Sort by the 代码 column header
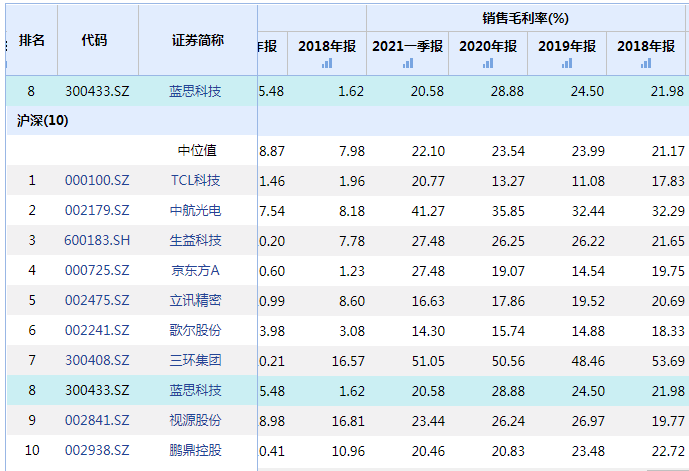Viewport: 689px width, 471px height. tap(94, 40)
